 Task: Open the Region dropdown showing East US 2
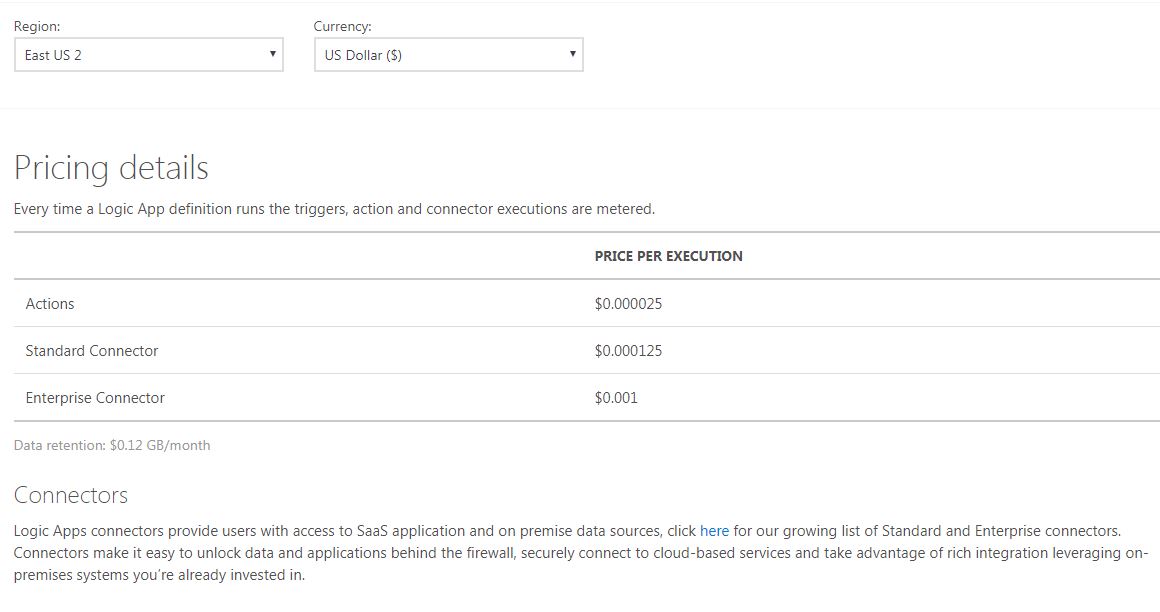[x=140, y=55]
